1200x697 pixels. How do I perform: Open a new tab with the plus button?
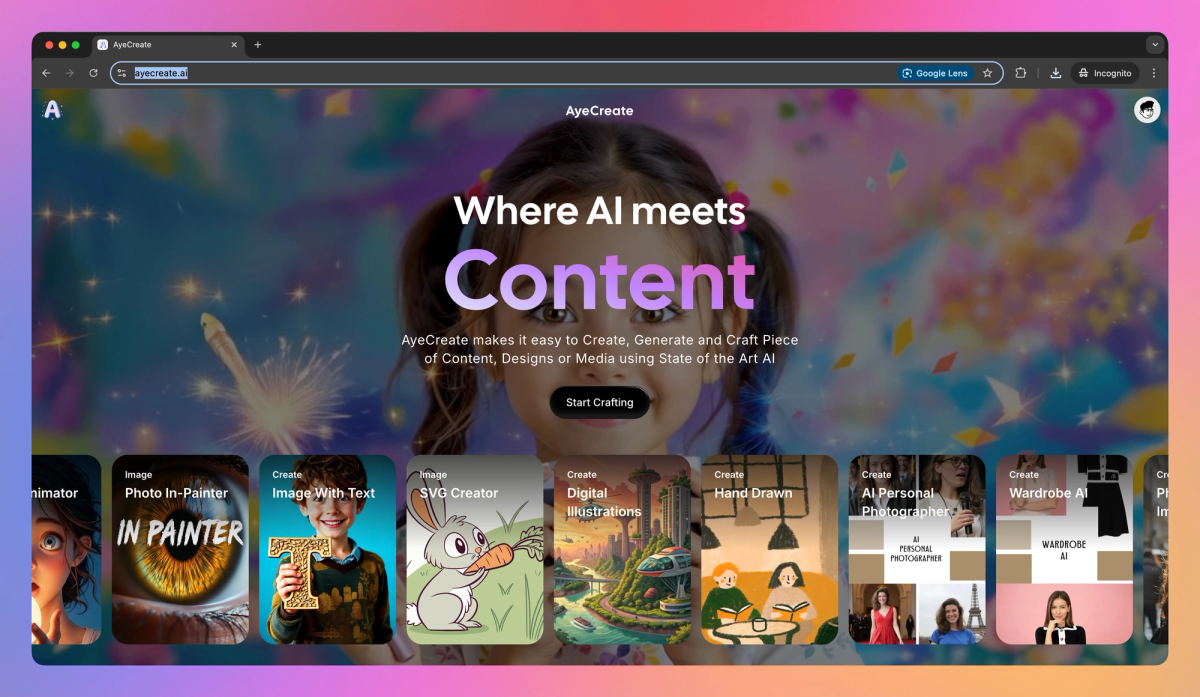pyautogui.click(x=258, y=44)
